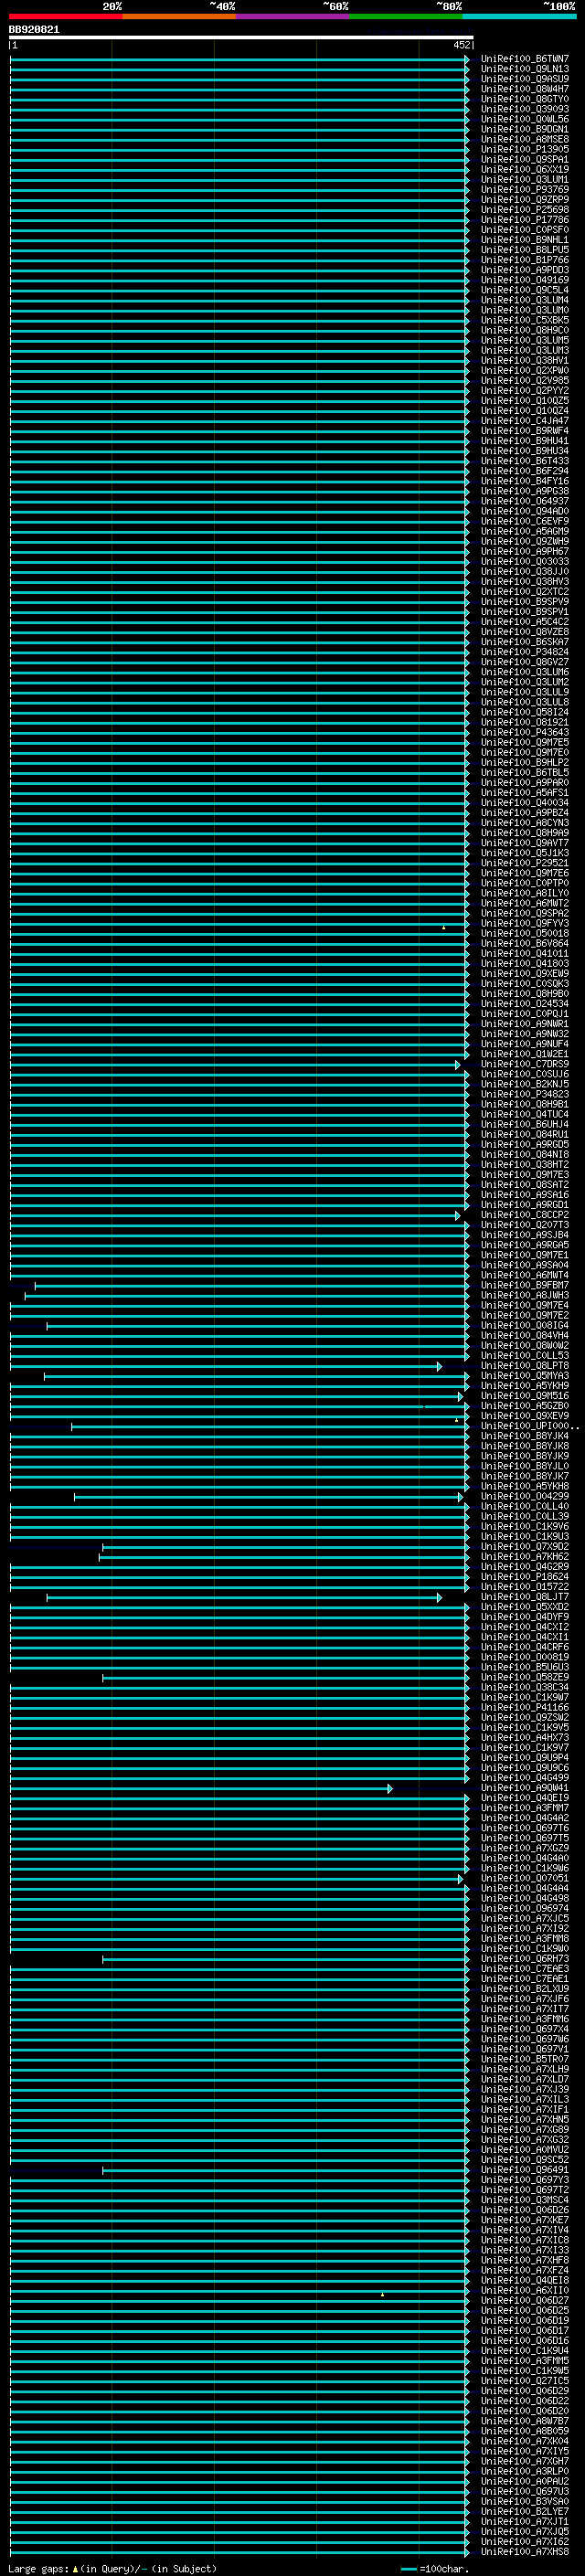The height and width of the screenshot is (2576, 585).
Task: Select hit label UniRef100_P13905
Action: point(525,149)
